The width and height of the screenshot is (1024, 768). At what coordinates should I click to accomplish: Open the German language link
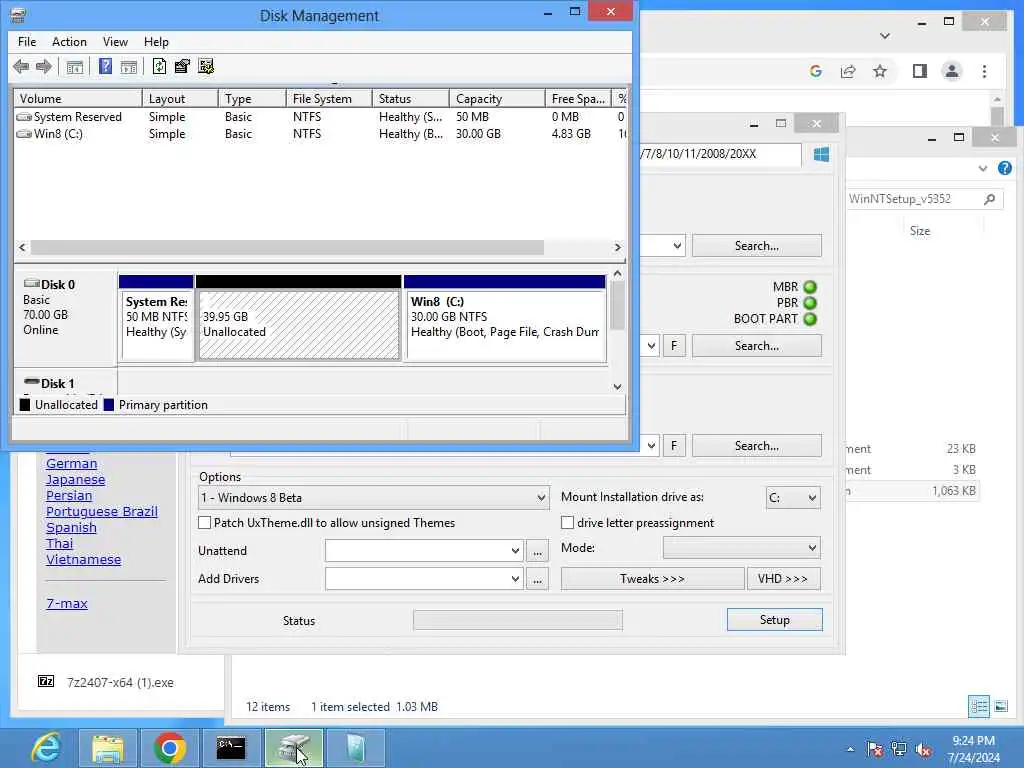[x=72, y=464]
